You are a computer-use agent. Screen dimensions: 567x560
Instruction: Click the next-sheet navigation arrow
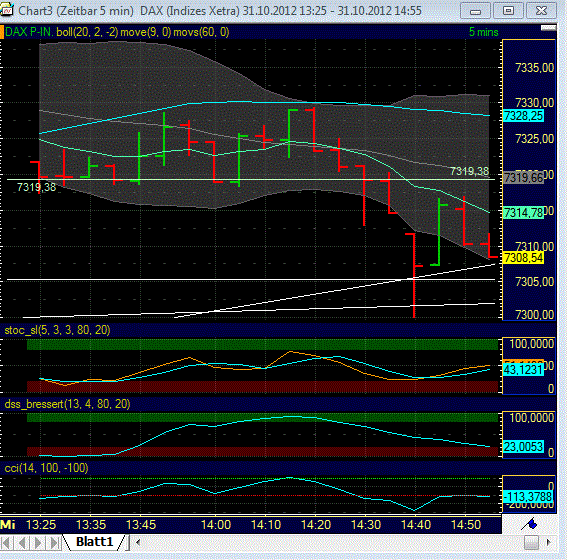click(x=38, y=542)
